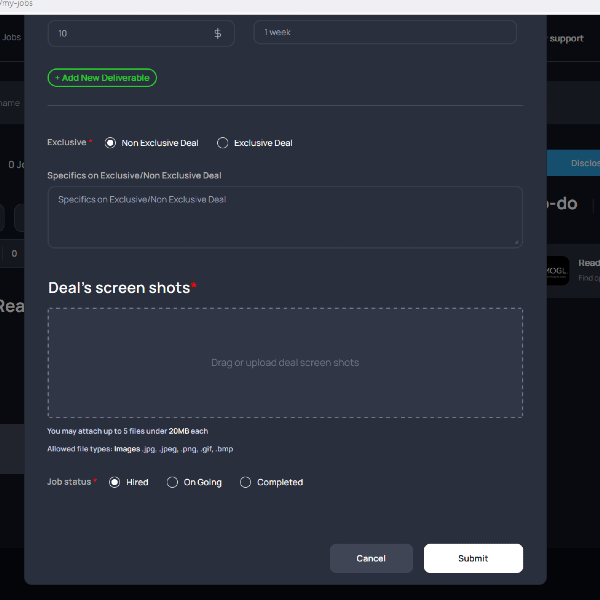Image resolution: width=600 pixels, height=600 pixels.
Task: Click the Allowed file types text
Action: pos(140,449)
